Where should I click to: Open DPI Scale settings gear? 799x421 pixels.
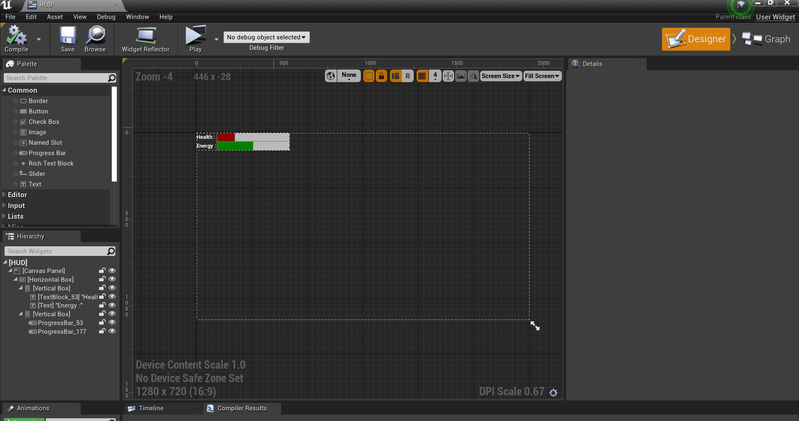click(x=553, y=392)
